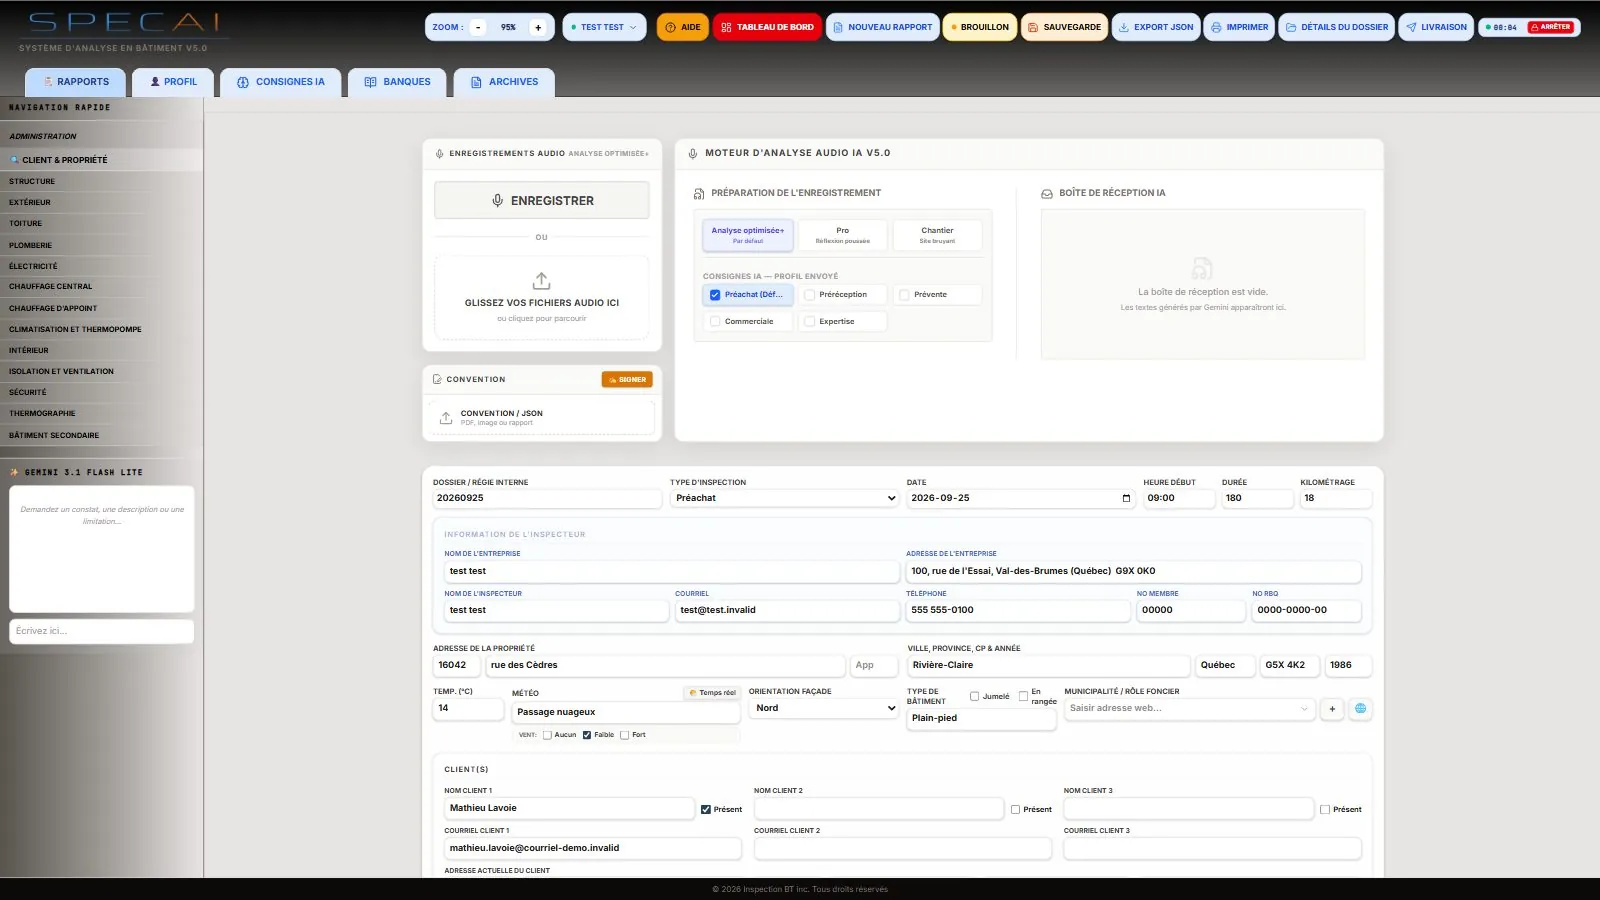Select the Pro analysis mode
Screen dimensions: 1600x900
coord(842,235)
